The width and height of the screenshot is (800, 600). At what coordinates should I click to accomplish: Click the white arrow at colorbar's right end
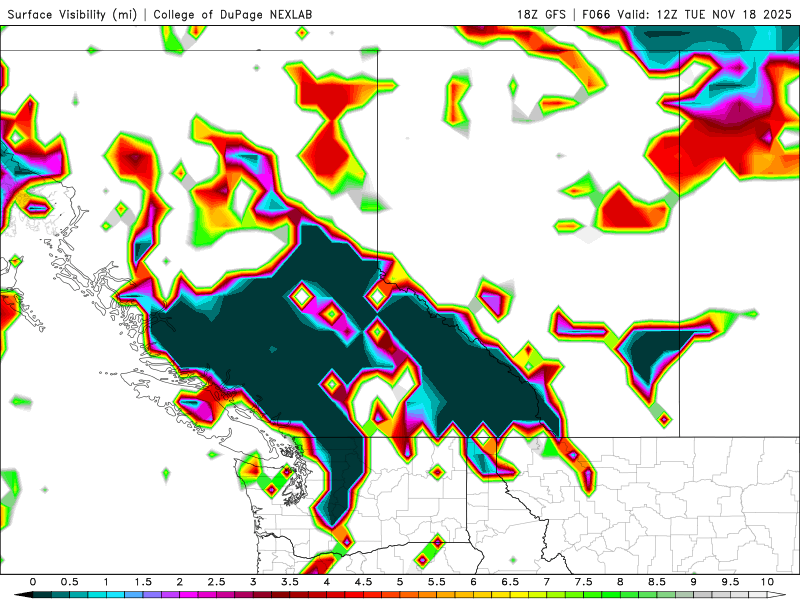click(777, 595)
